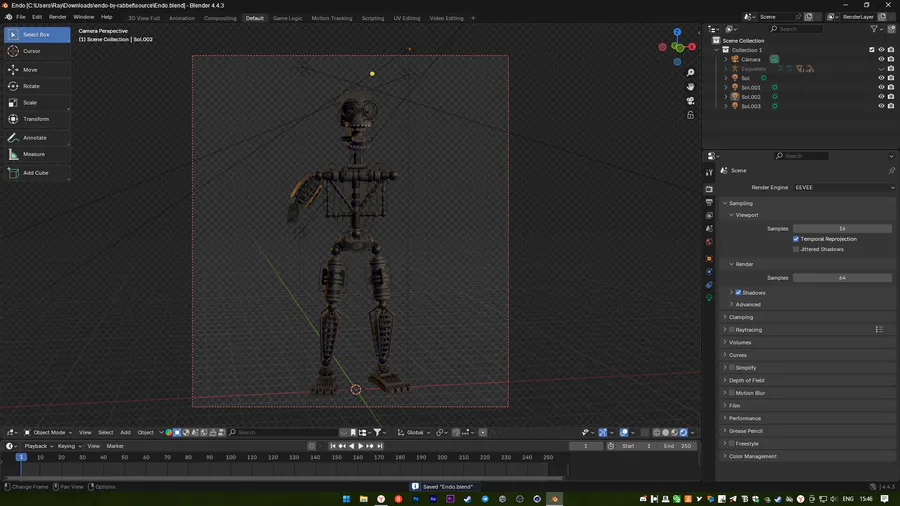Click the Select Box tool
Viewport: 900px width, 506px height.
click(x=37, y=34)
